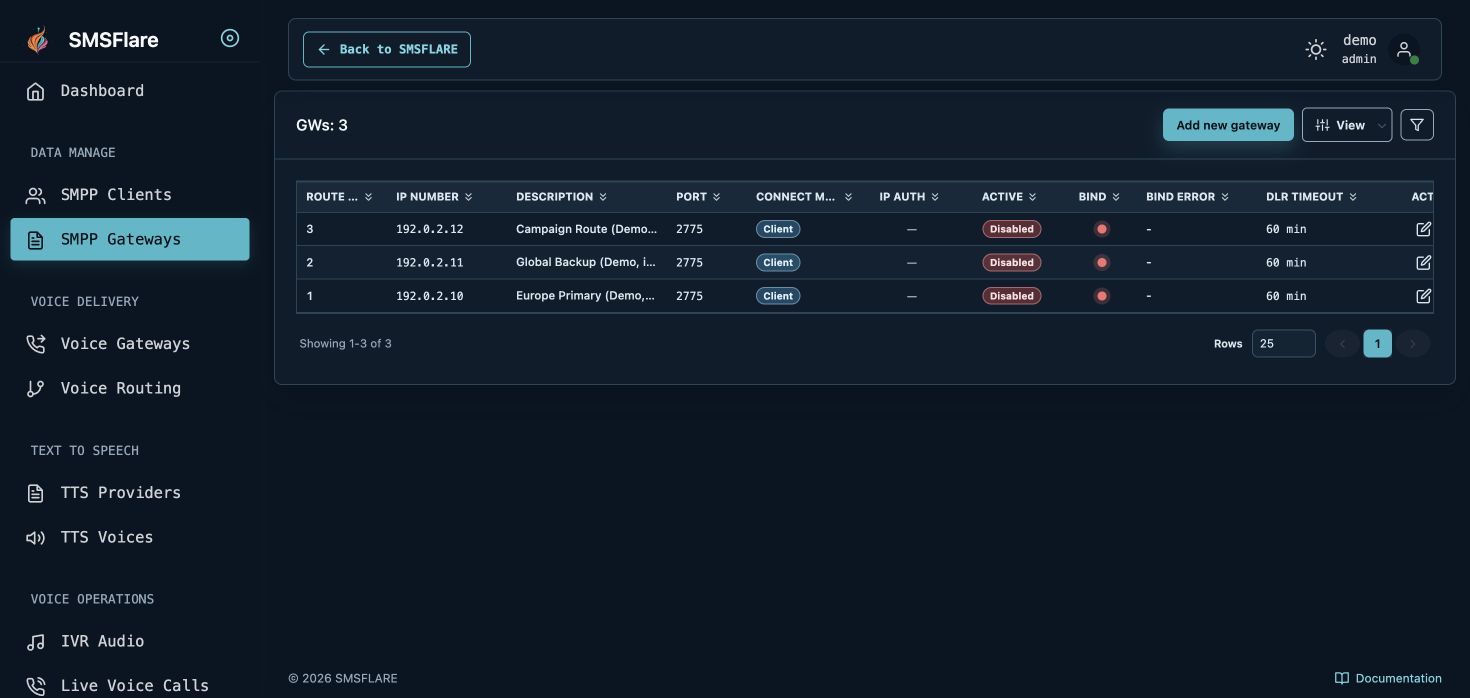Go to Dashboard in the sidebar

[x=130, y=91]
